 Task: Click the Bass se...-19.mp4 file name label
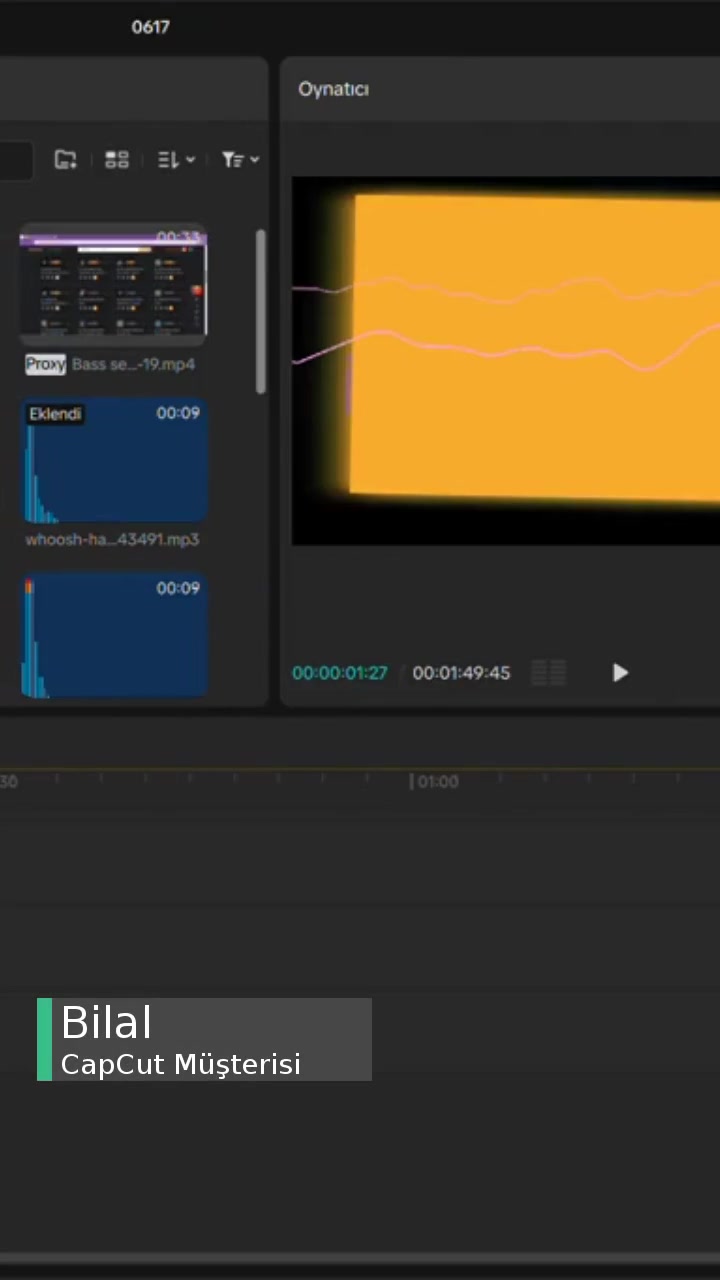tap(133, 365)
